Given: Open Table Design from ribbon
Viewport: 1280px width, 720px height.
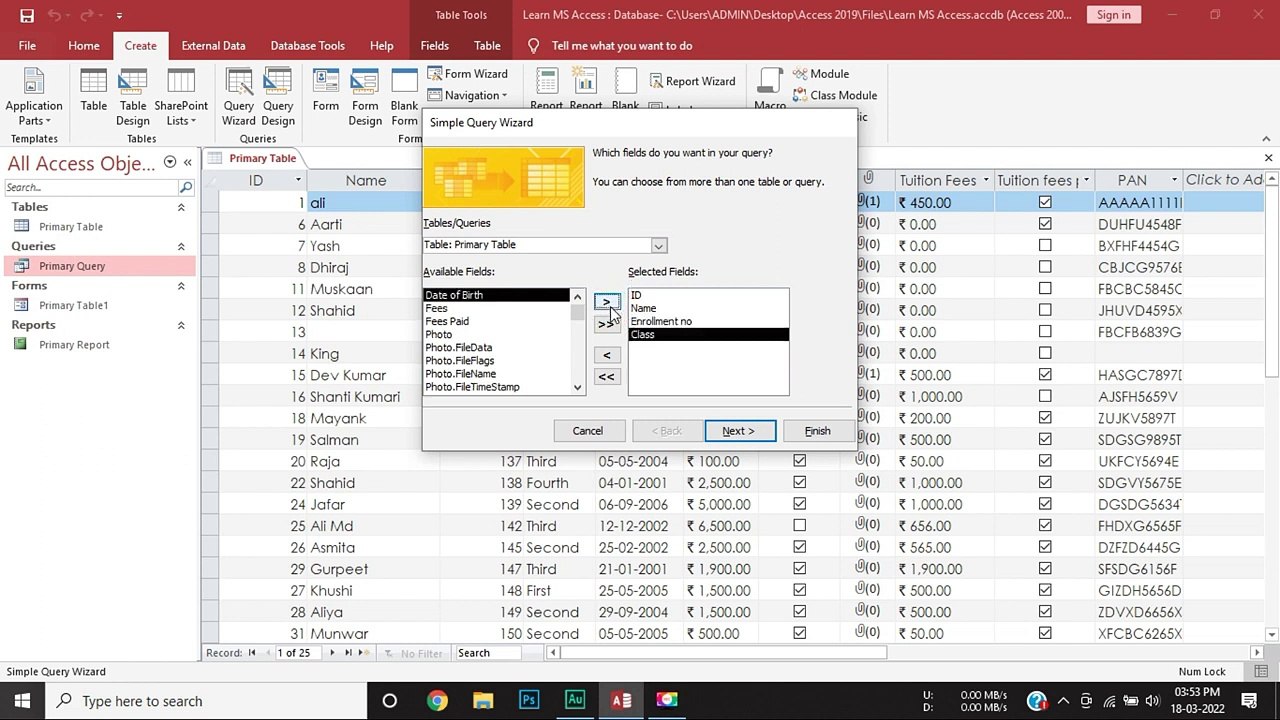Looking at the screenshot, I should click(133, 97).
